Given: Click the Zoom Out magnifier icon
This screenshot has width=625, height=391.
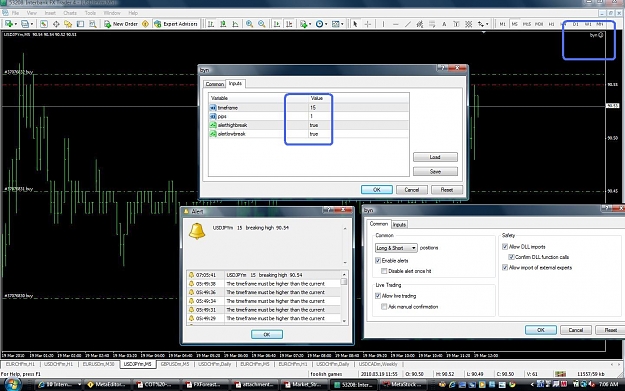Looking at the screenshot, I should (x=262, y=24).
